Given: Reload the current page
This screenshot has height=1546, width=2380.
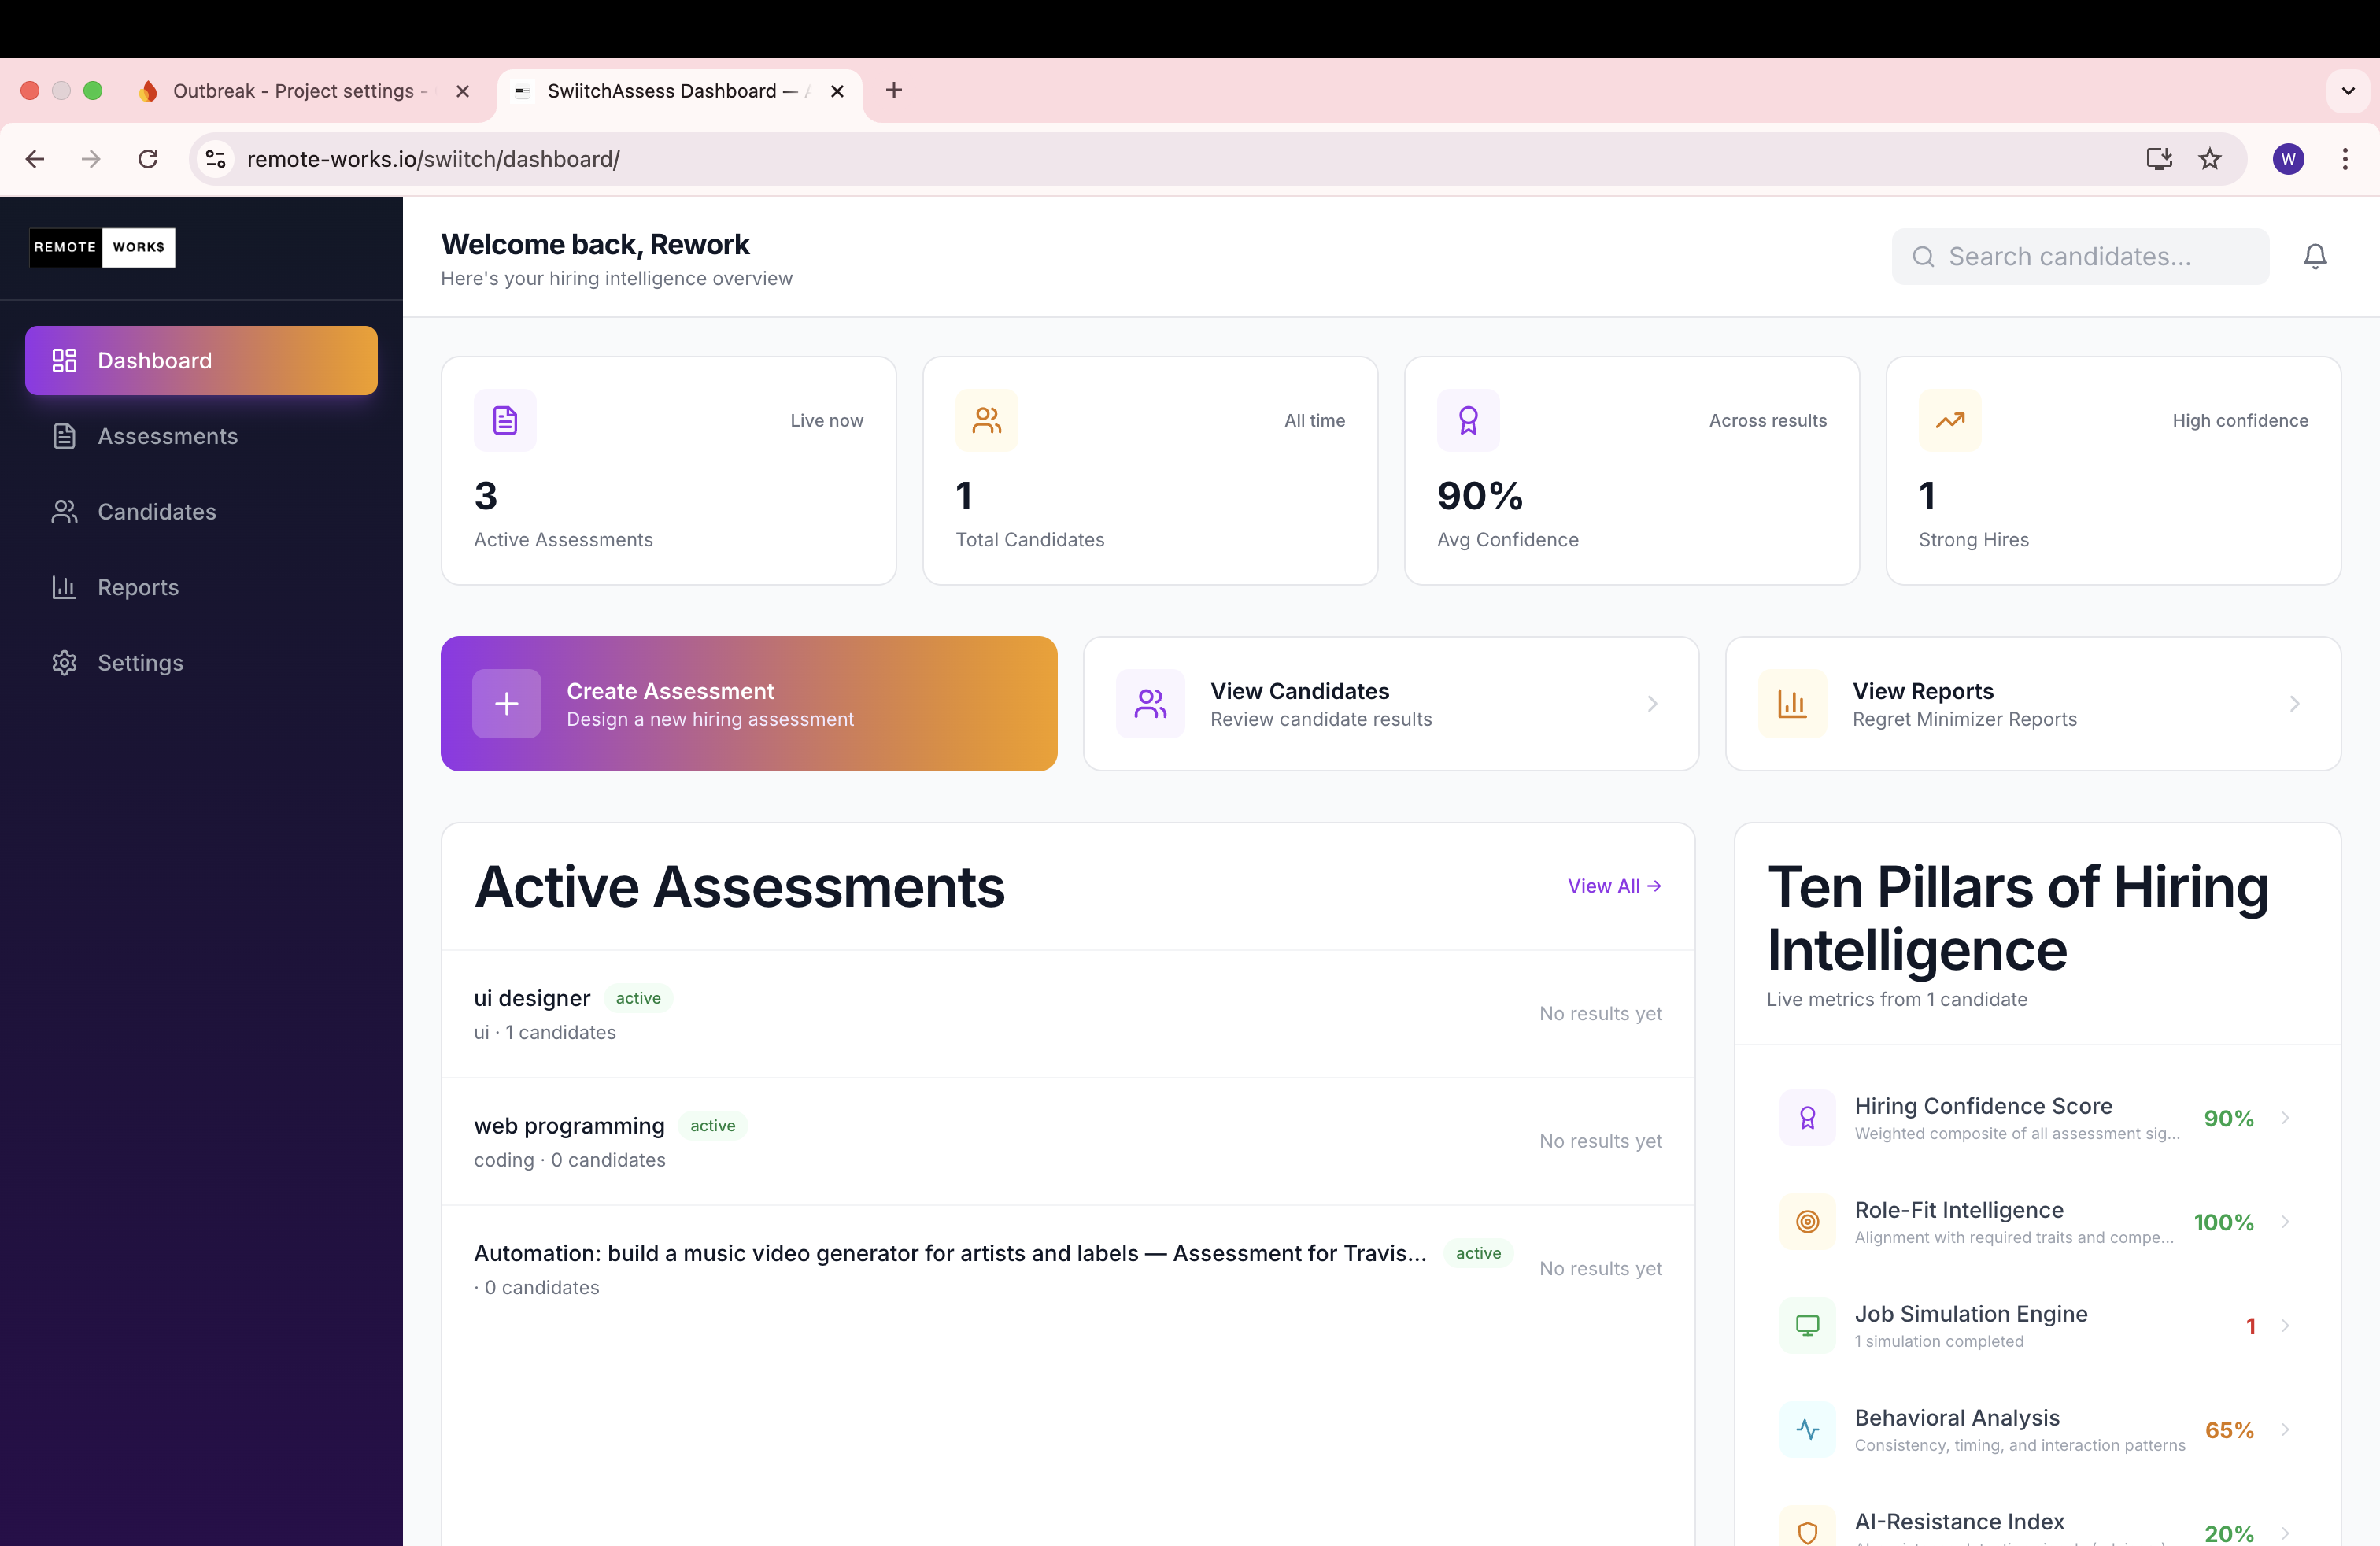Looking at the screenshot, I should 148,159.
